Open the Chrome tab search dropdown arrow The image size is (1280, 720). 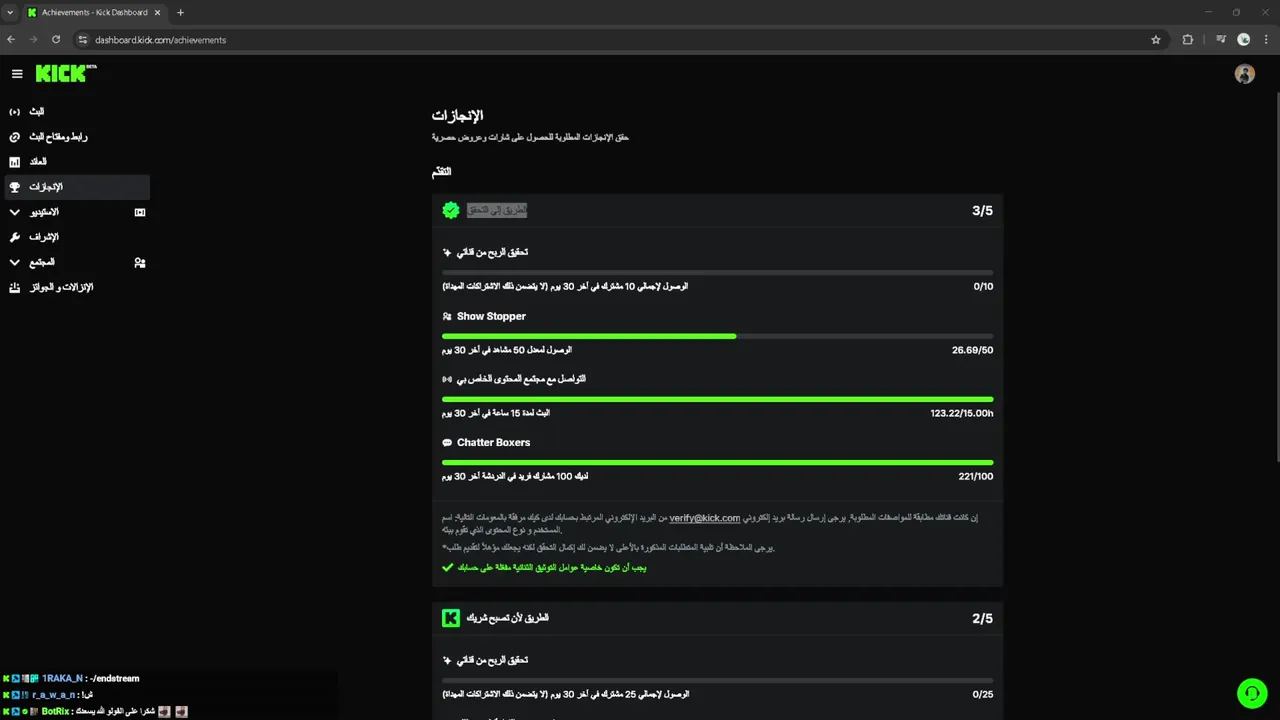10,12
